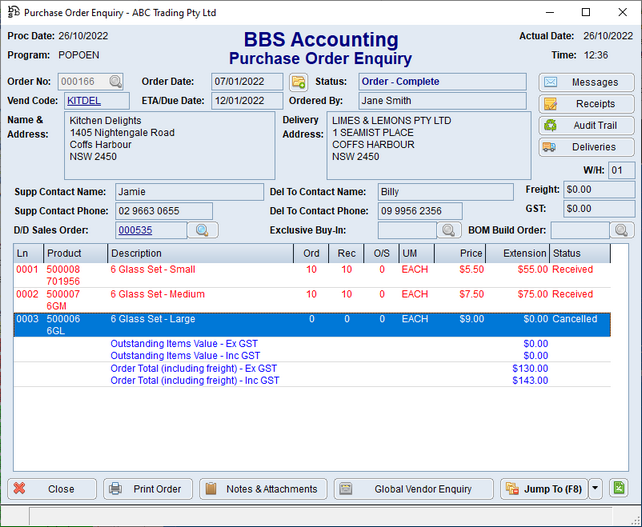Open Notes & Attachments
The height and width of the screenshot is (527, 642).
click(x=262, y=489)
